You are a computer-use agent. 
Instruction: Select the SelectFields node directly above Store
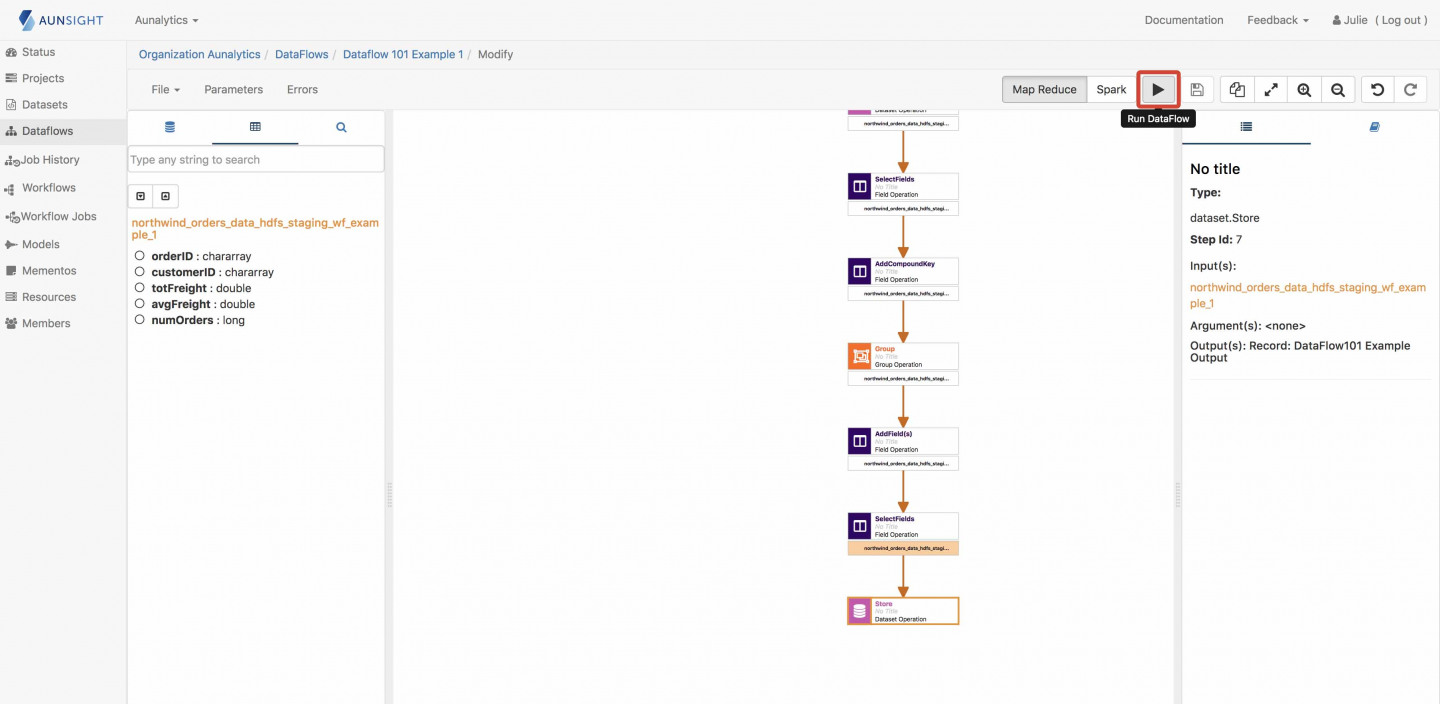click(903, 527)
